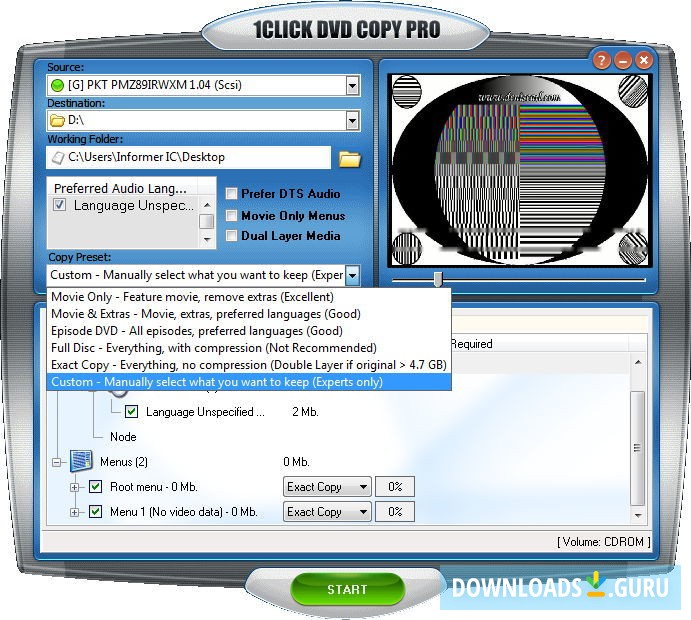
Task: Choose Full Disc preset option
Action: (x=249, y=348)
